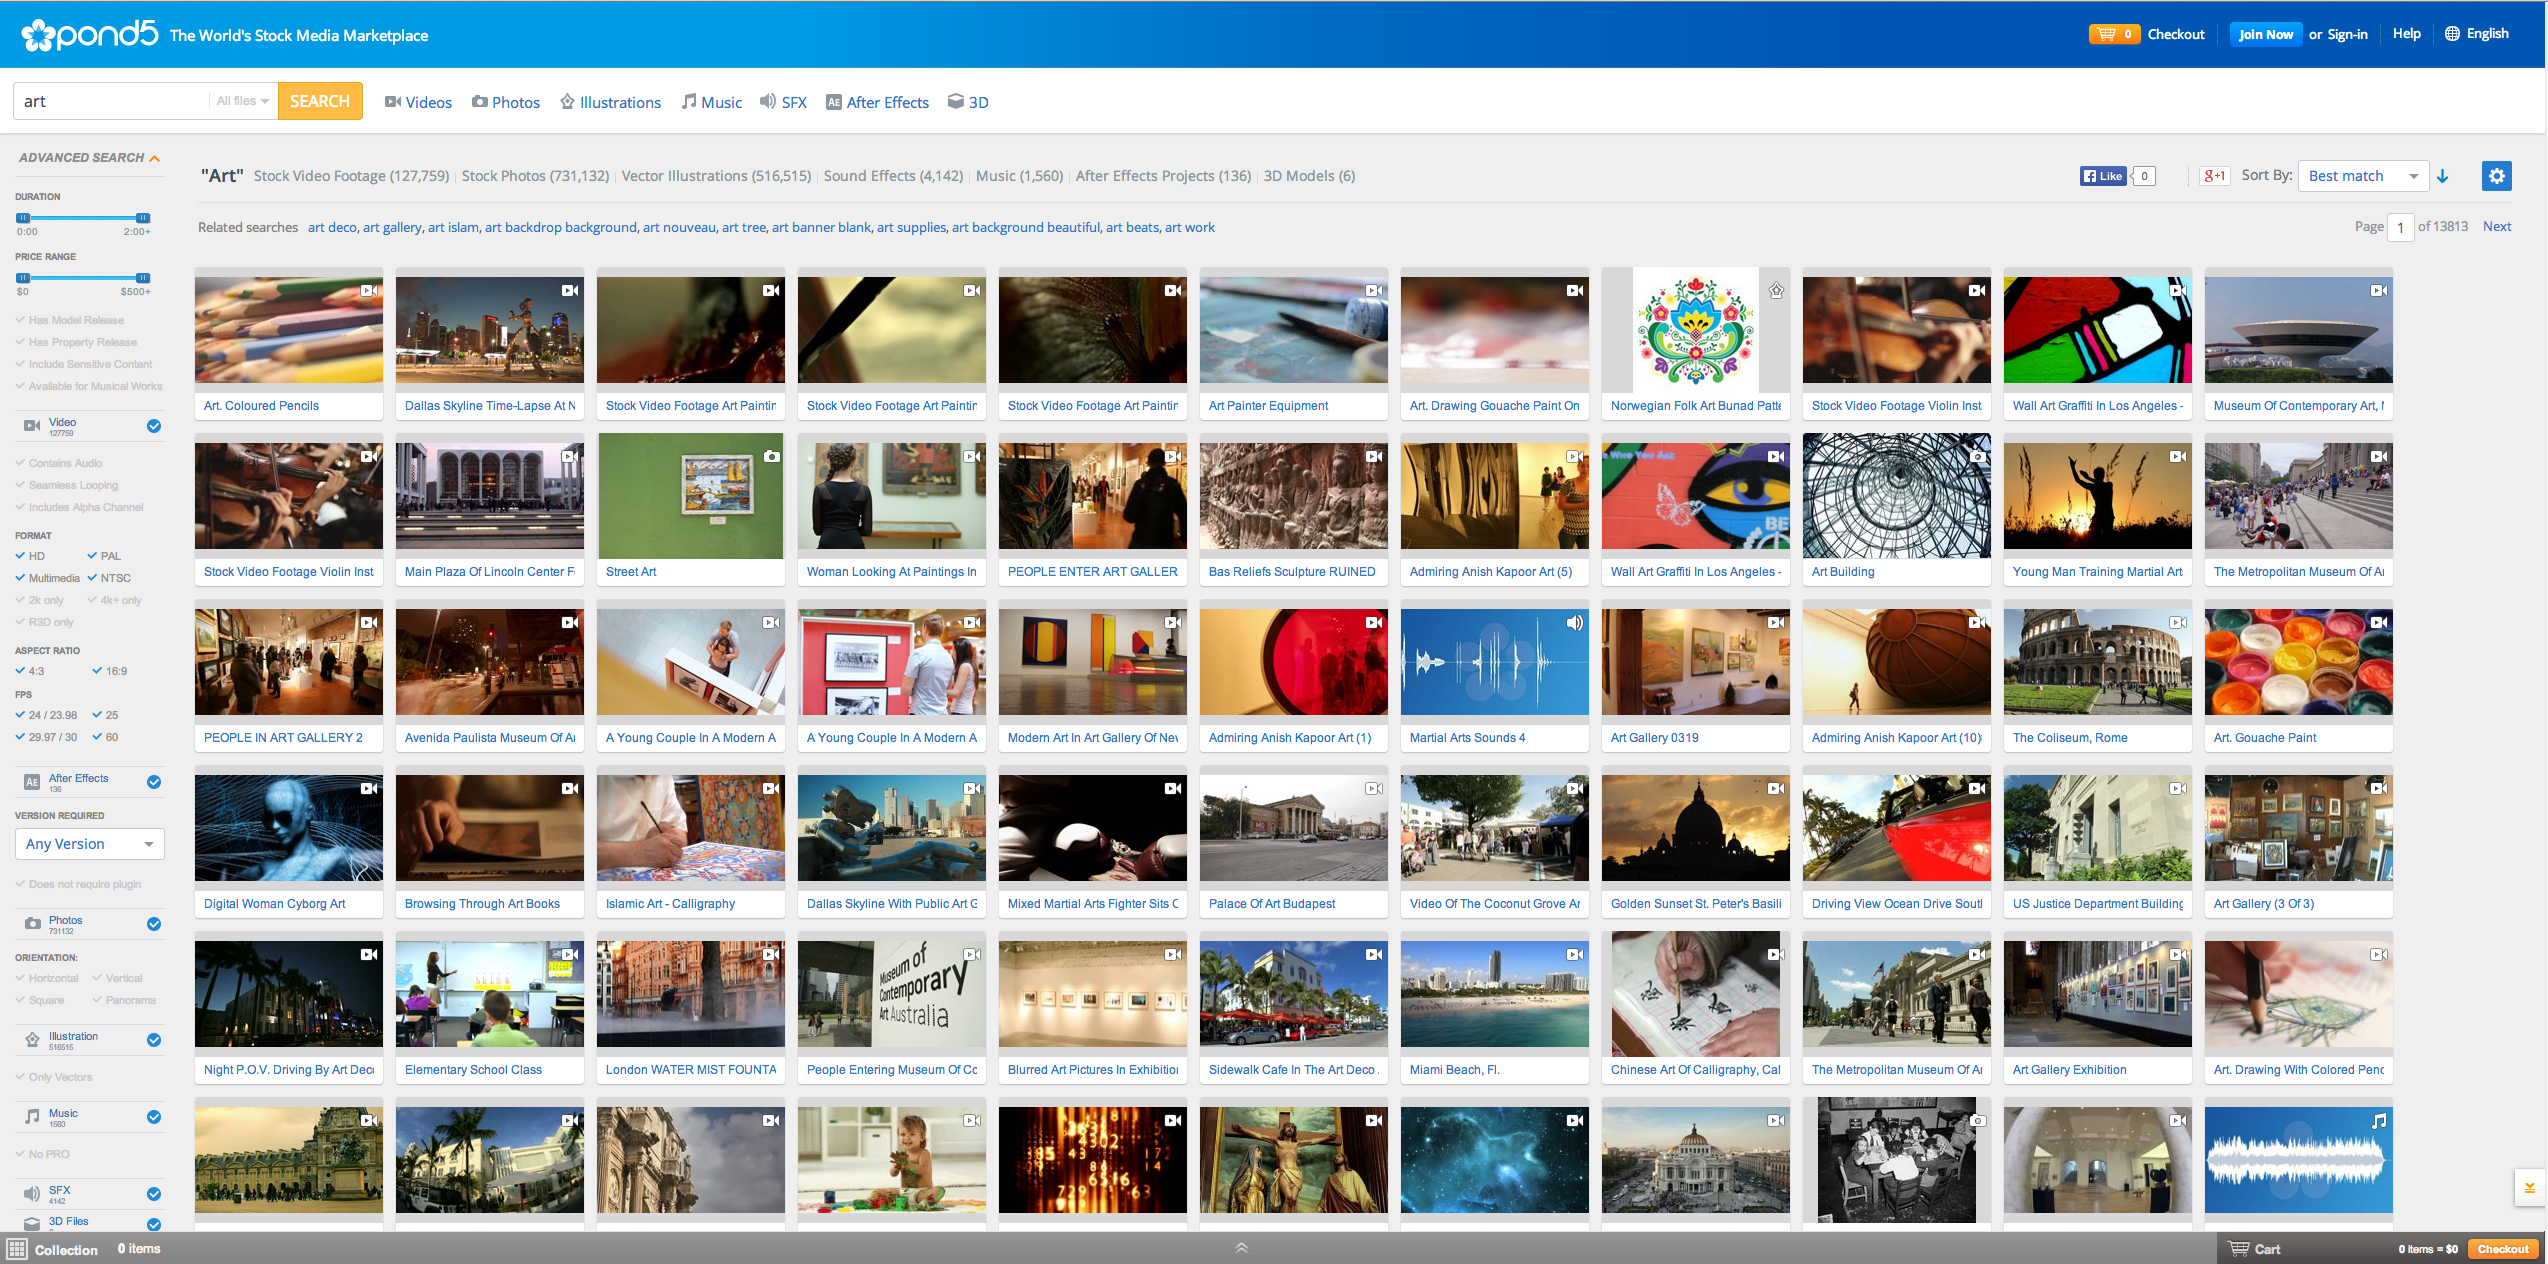
Task: Expand the Any Version dropdown
Action: tap(89, 844)
